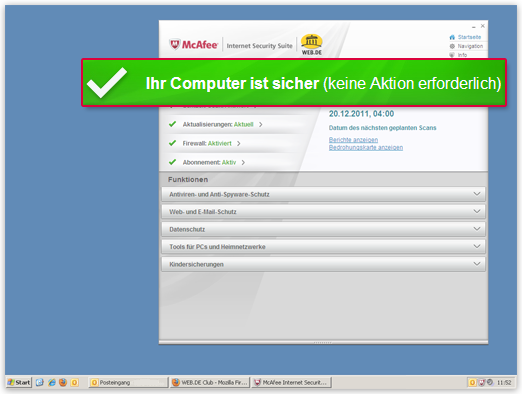Screen dimensions: 522x394
Task: Open the Berichte anzeigen link
Action: point(353,140)
